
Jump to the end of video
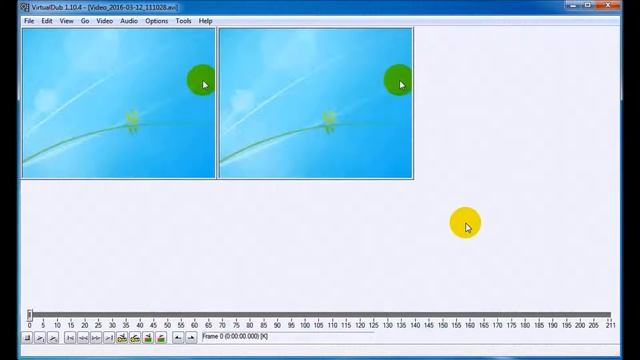point(109,338)
